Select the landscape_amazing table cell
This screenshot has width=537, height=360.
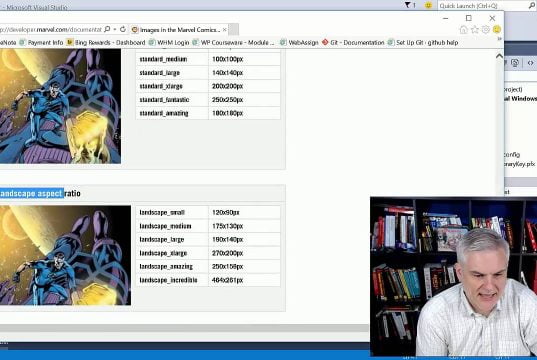coord(172,266)
